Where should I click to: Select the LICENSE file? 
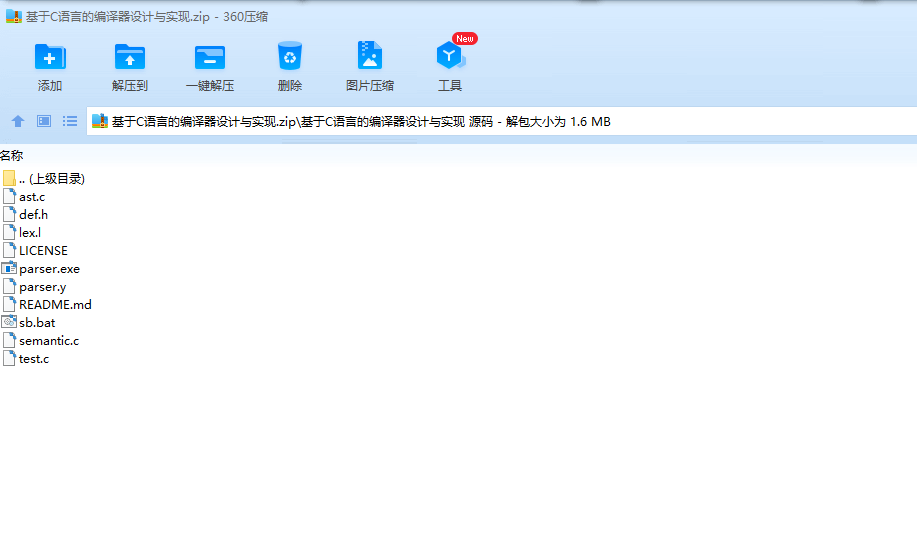tap(35, 250)
